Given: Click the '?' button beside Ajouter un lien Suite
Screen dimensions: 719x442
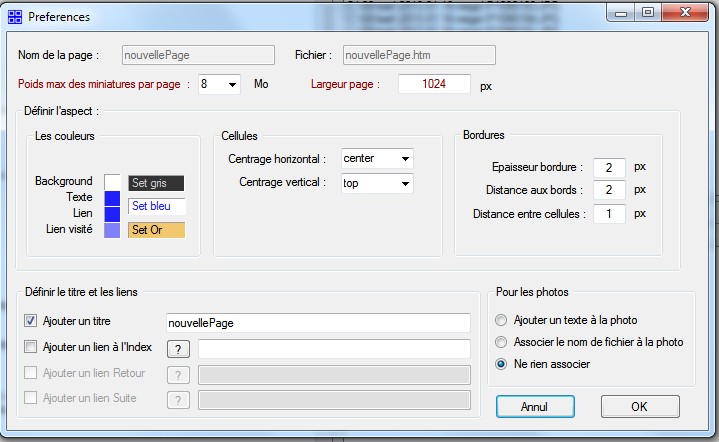Looking at the screenshot, I should point(178,400).
